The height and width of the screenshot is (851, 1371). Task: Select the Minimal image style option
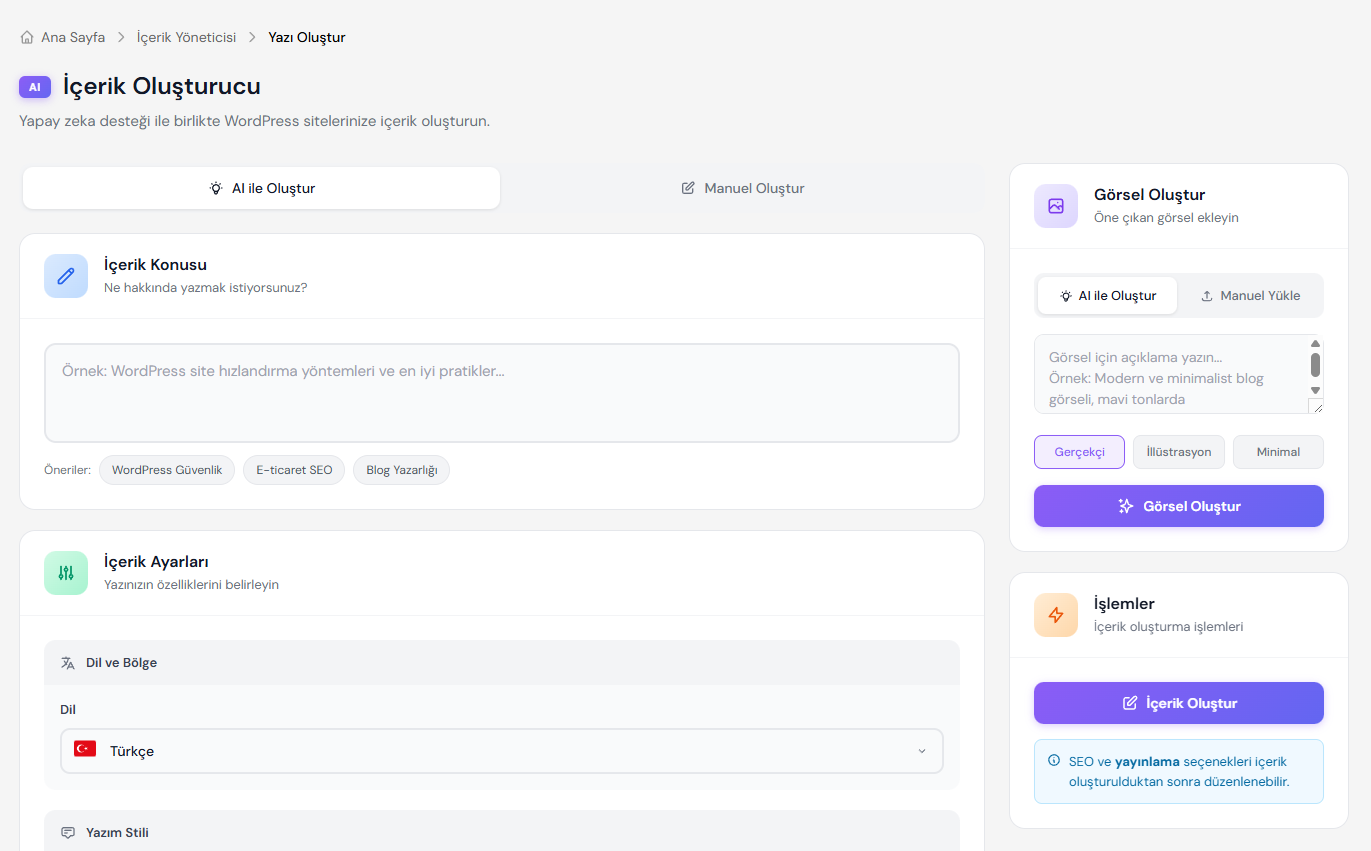pyautogui.click(x=1278, y=452)
